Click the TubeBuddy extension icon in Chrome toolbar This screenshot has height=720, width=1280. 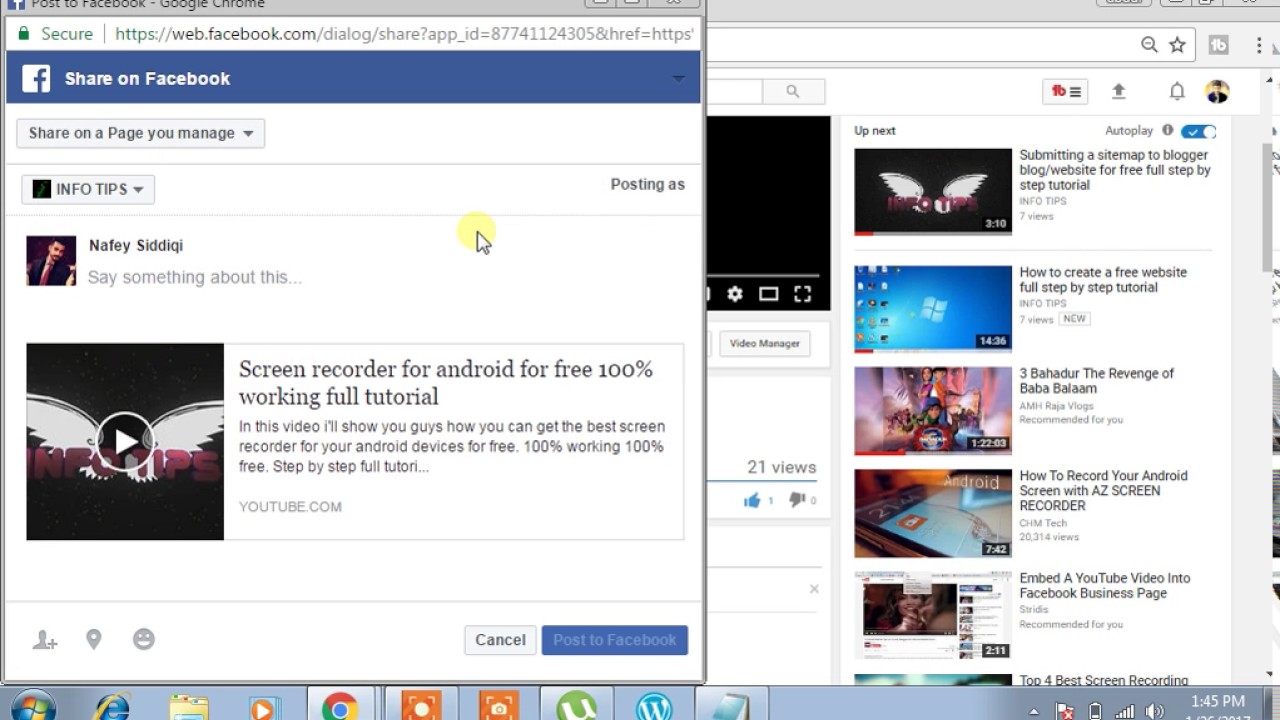click(x=1219, y=45)
